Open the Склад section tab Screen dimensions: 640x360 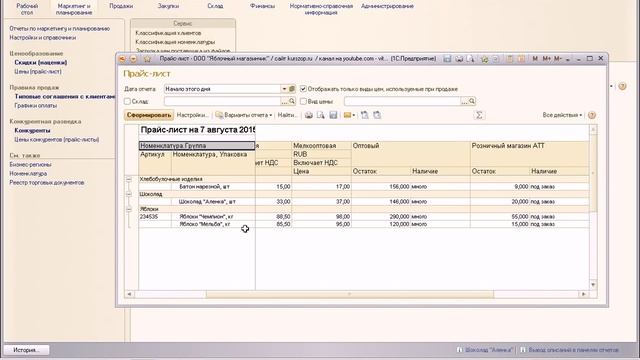[x=215, y=6]
